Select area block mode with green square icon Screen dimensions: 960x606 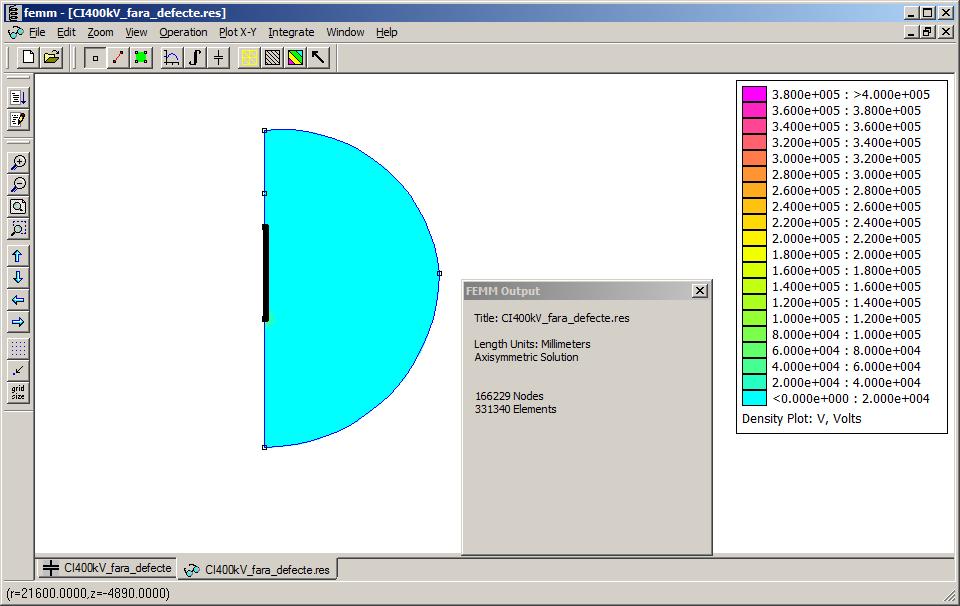(x=141, y=58)
